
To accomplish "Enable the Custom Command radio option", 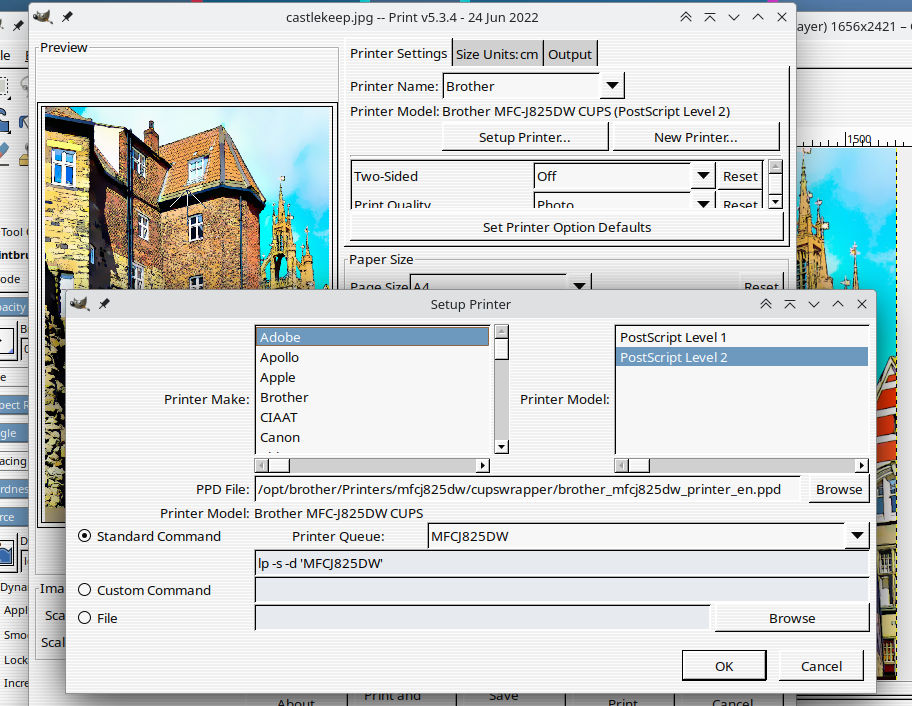I will tap(85, 590).
